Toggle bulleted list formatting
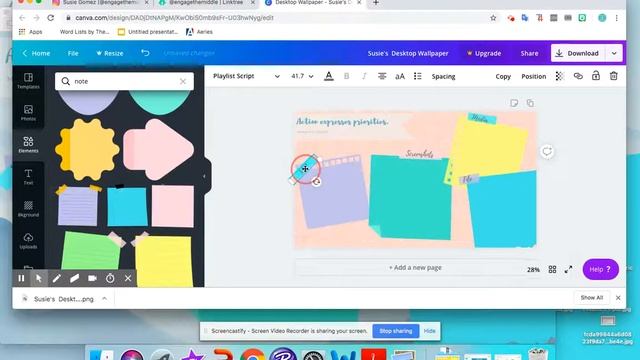The image size is (640, 360). tap(418, 76)
